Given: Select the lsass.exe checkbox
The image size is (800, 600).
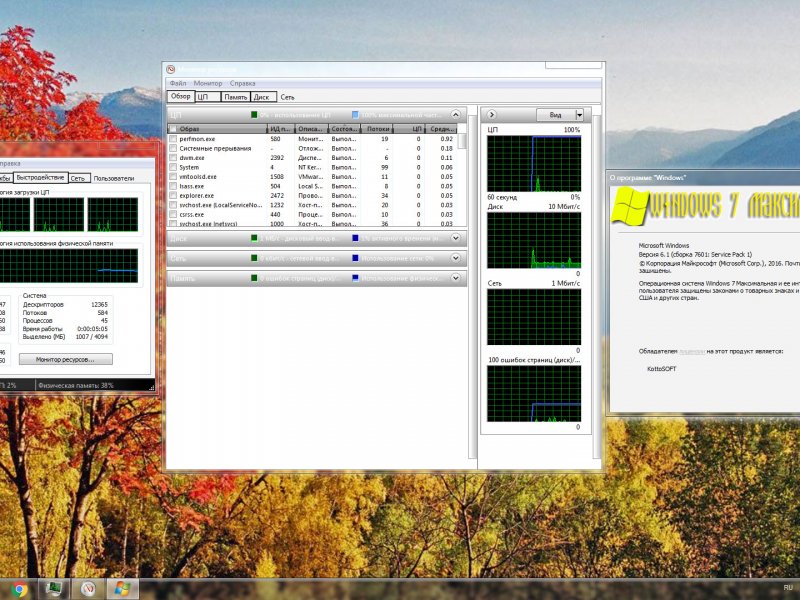Looking at the screenshot, I should (173, 186).
